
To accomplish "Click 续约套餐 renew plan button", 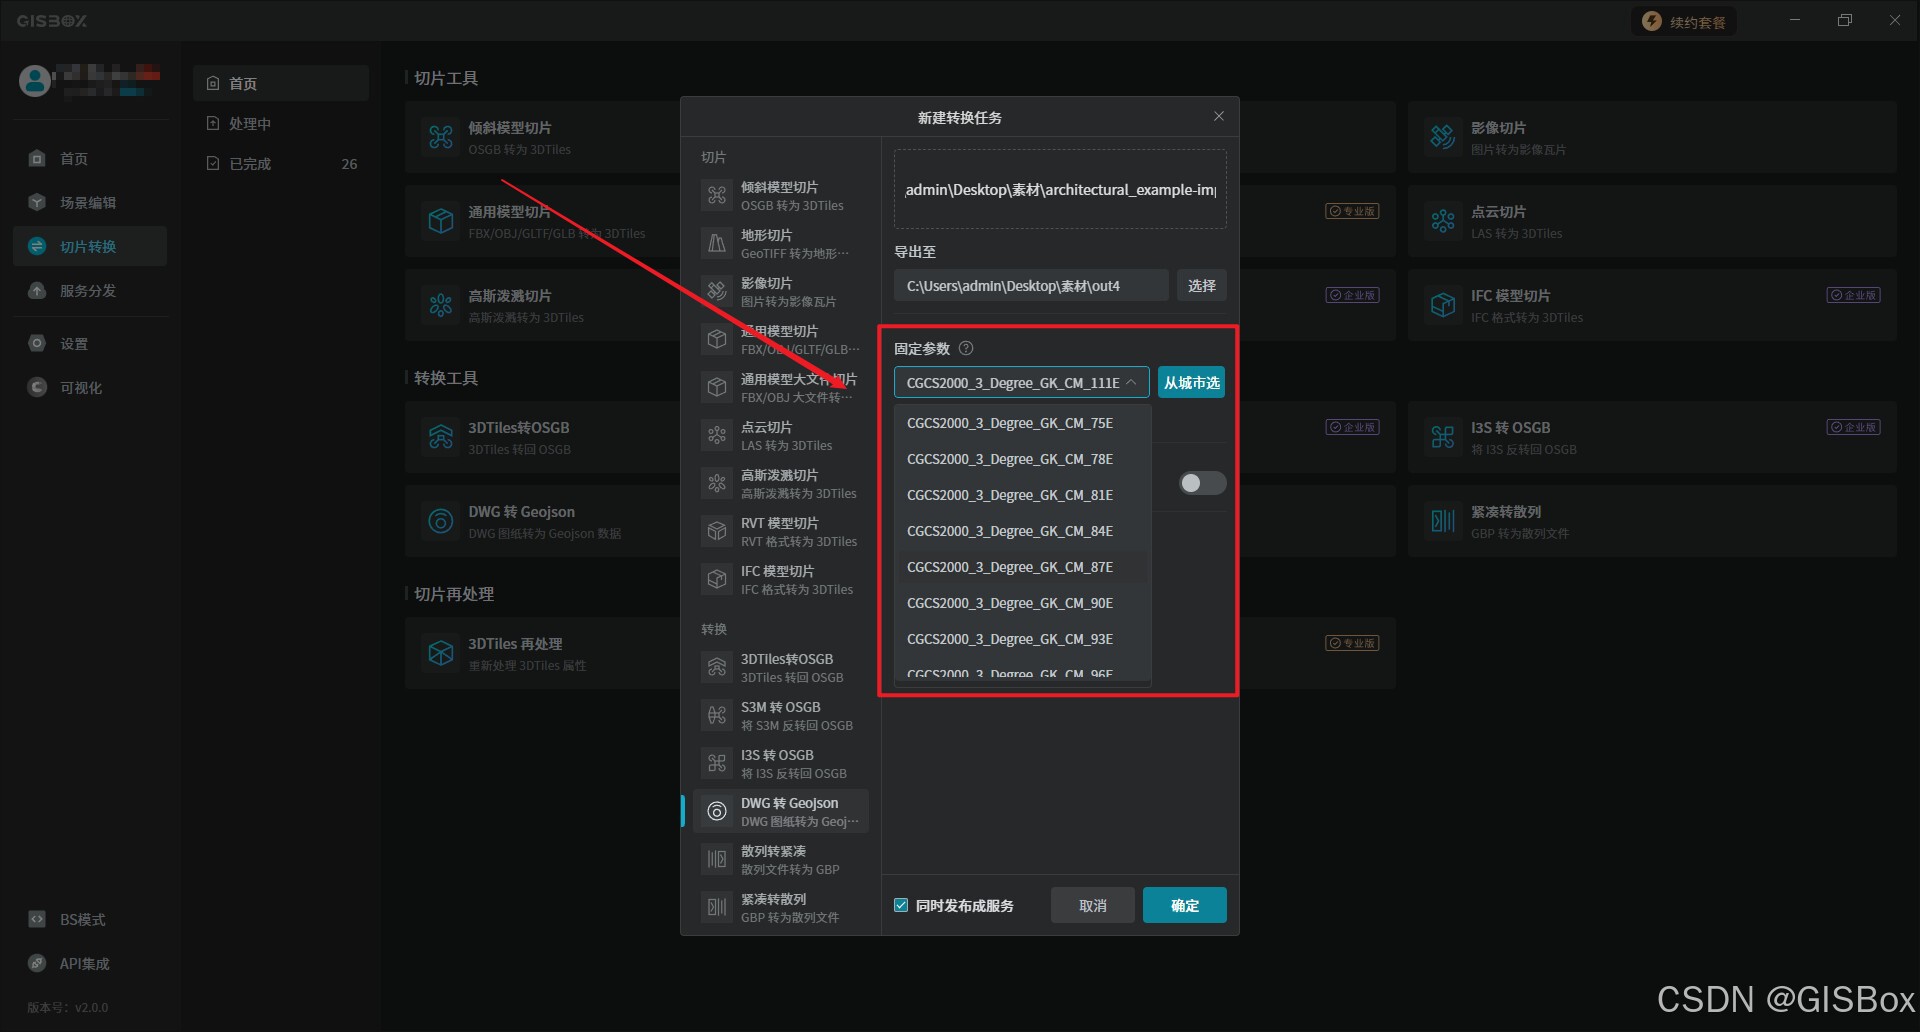I will click(x=1684, y=21).
